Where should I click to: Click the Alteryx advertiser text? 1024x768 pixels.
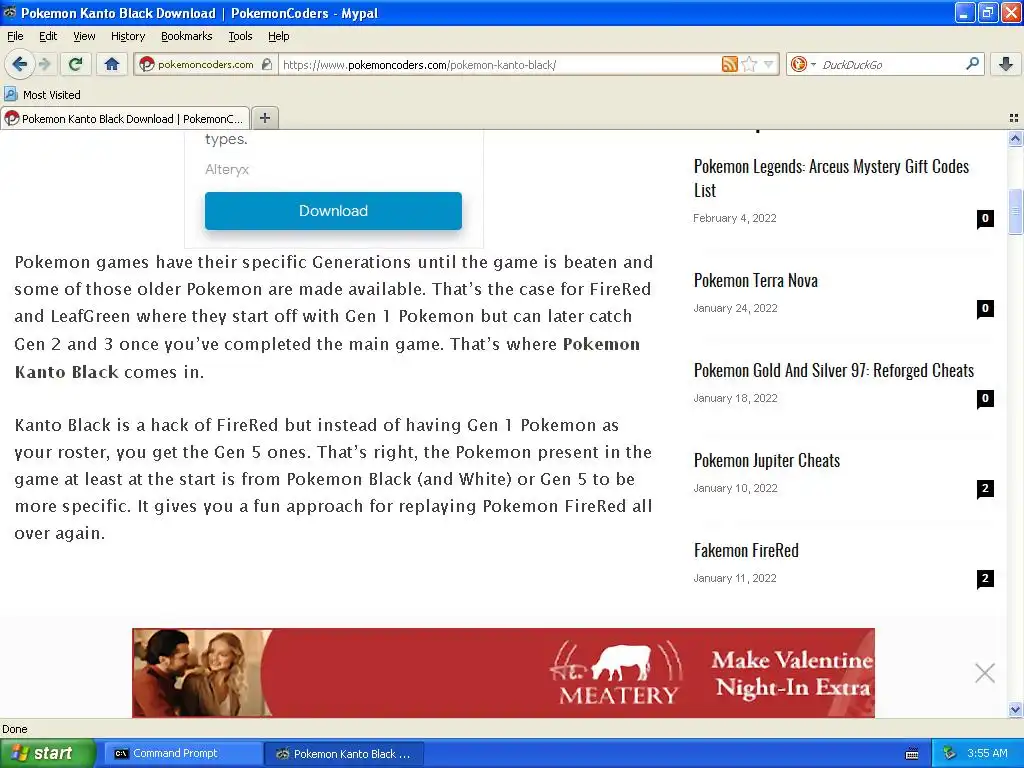click(x=227, y=169)
